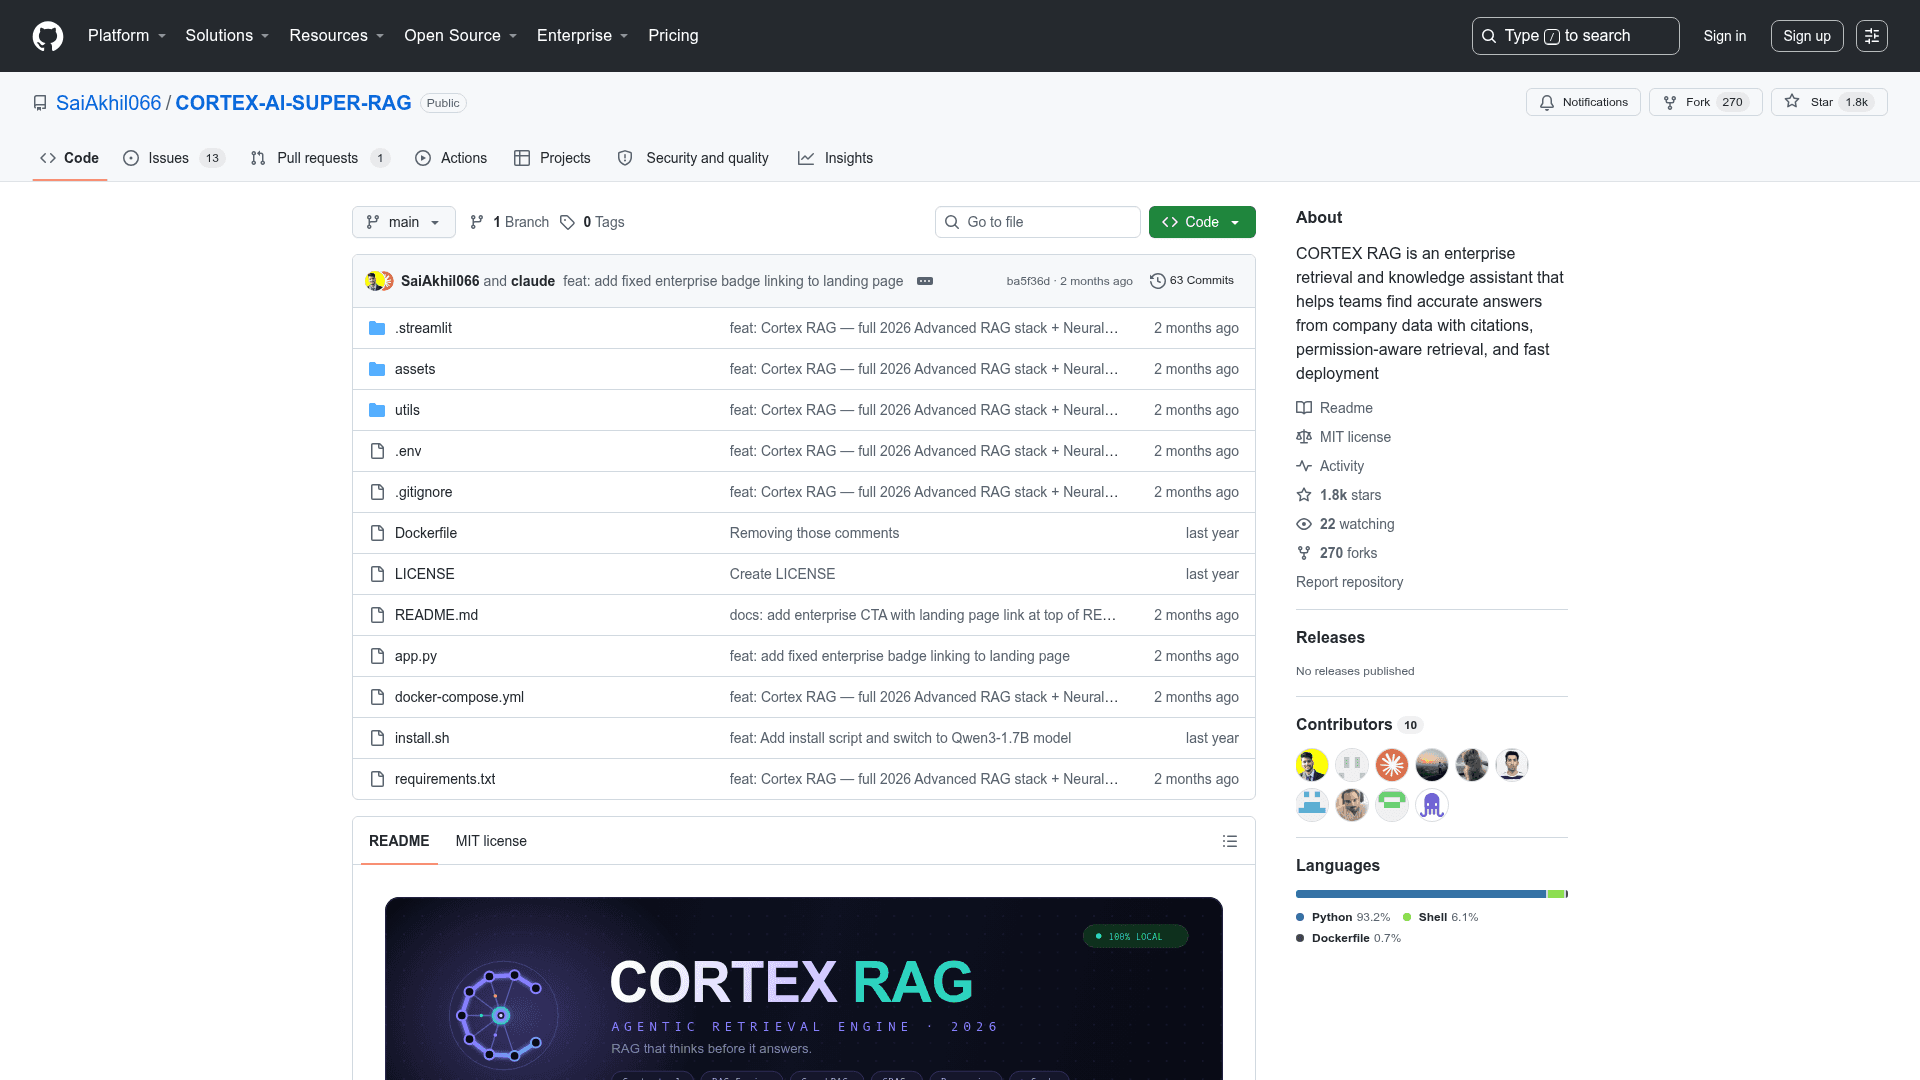1920x1080 pixels.
Task: Focus the Type / to search box
Action: (1576, 36)
